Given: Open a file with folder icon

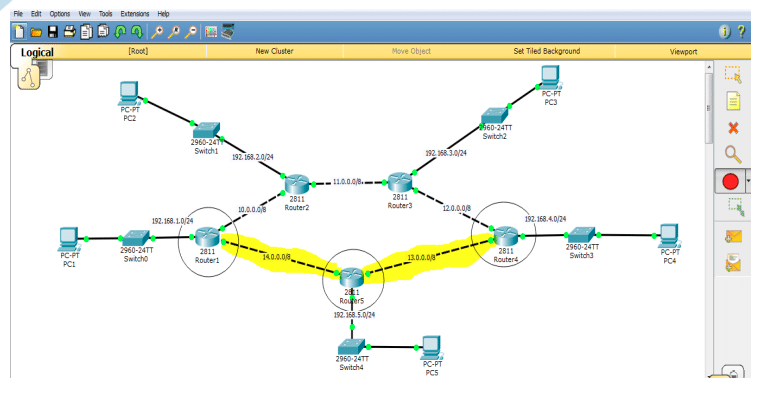Looking at the screenshot, I should tap(35, 33).
